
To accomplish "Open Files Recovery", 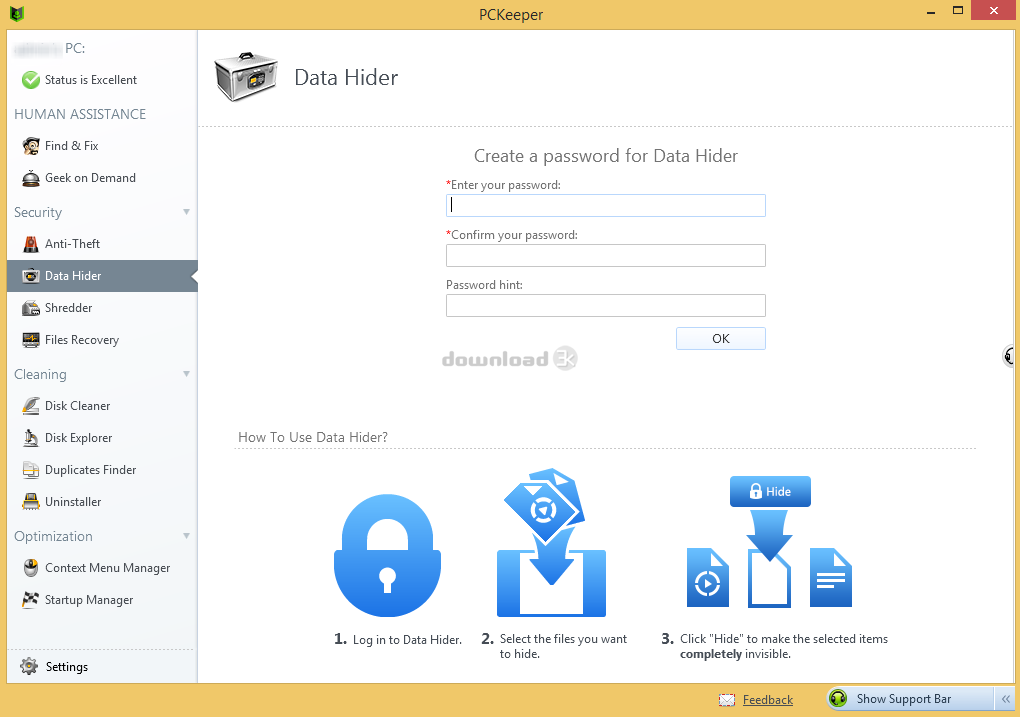I will pyautogui.click(x=102, y=340).
